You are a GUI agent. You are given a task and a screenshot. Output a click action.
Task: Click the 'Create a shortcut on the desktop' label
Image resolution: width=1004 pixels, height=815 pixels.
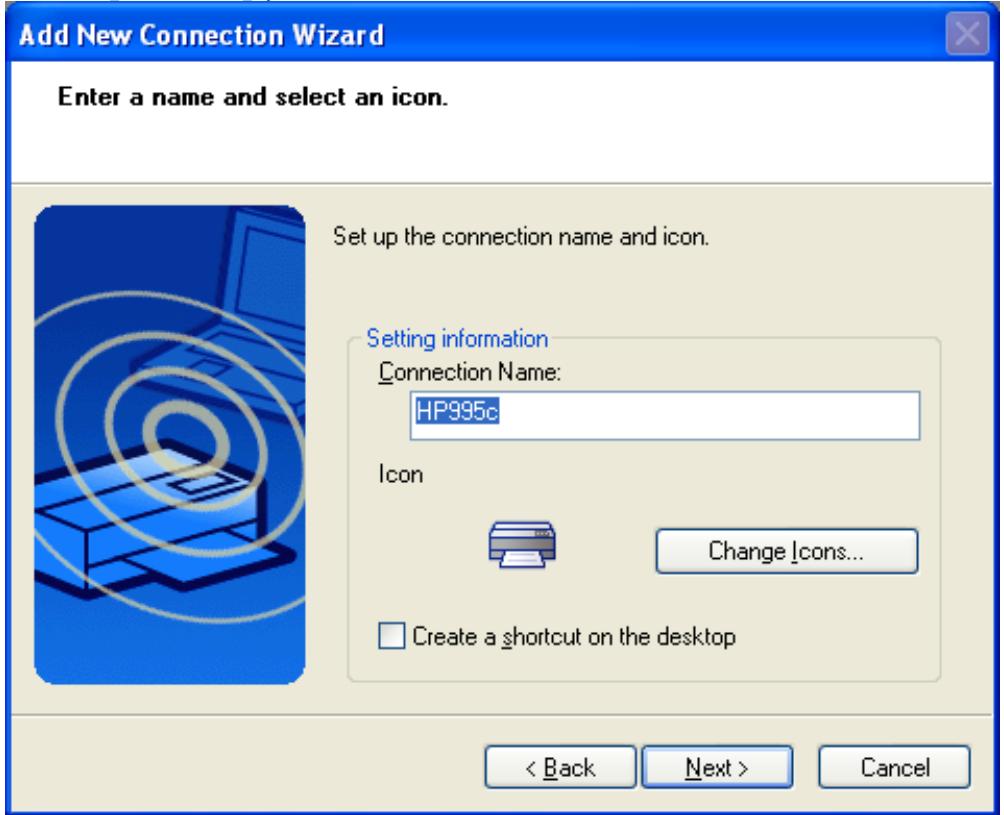point(574,636)
